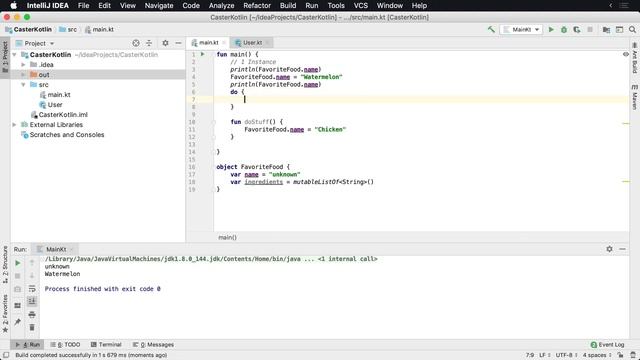The width and height of the screenshot is (640, 360).
Task: Open Run panel settings gear
Action: tap(609, 249)
